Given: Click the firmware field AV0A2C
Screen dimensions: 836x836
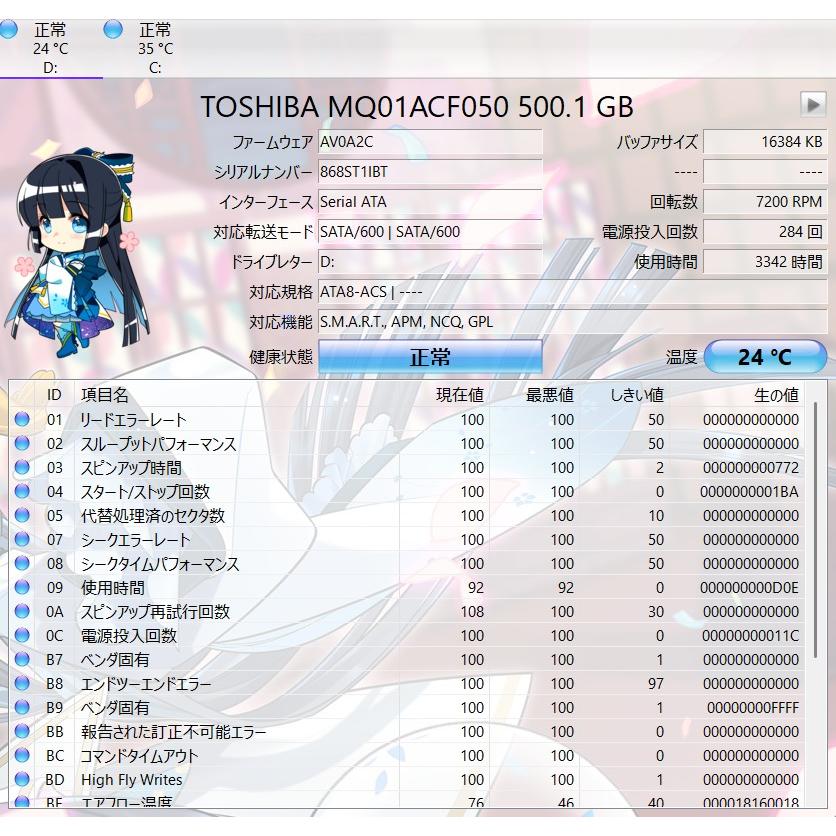Looking at the screenshot, I should click(x=430, y=142).
